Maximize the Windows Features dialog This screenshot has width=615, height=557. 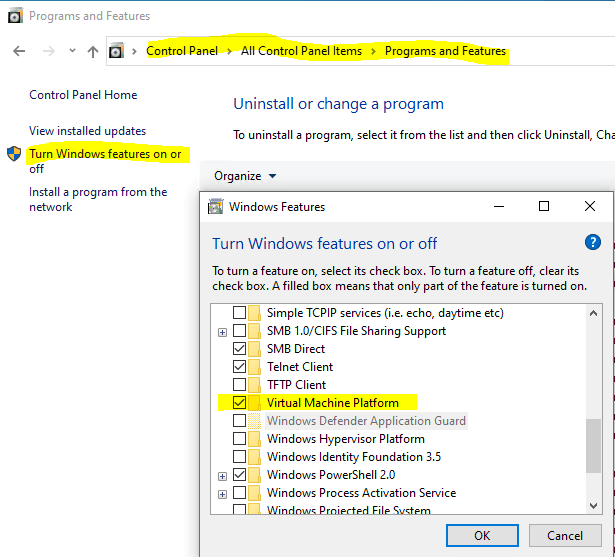[544, 206]
